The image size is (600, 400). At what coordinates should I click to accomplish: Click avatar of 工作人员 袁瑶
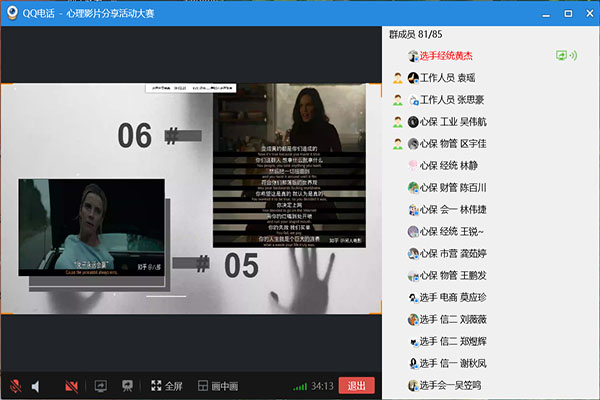(x=413, y=78)
